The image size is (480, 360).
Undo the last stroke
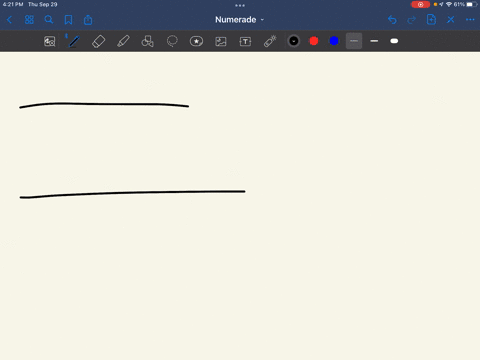click(392, 20)
